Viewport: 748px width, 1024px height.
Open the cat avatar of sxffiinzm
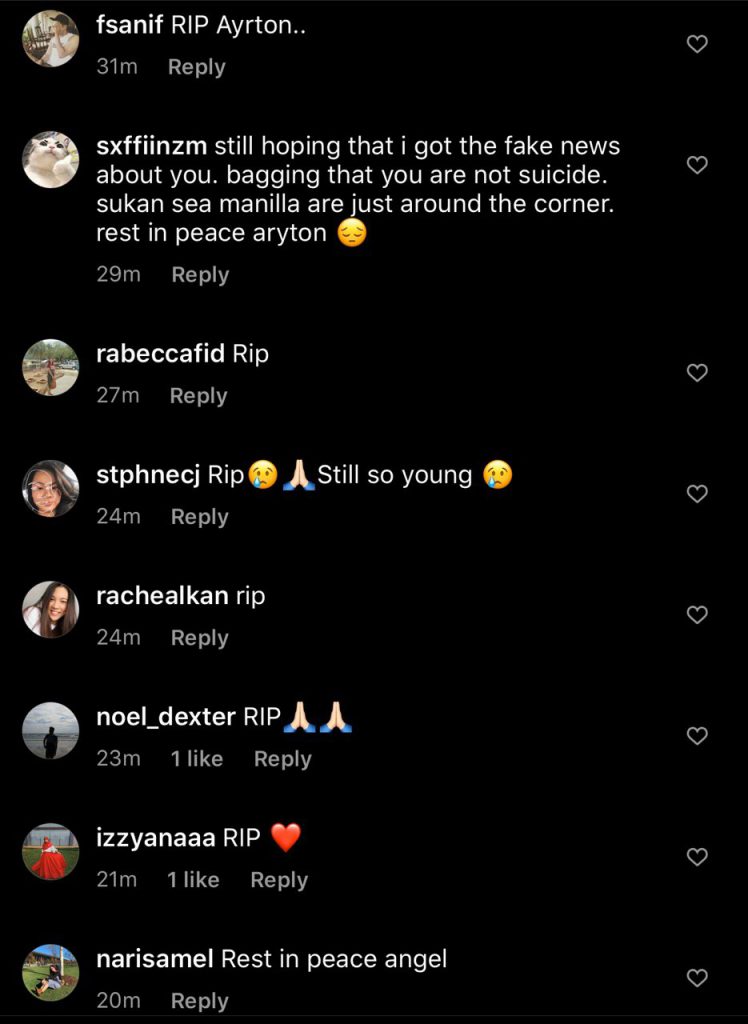click(50, 160)
